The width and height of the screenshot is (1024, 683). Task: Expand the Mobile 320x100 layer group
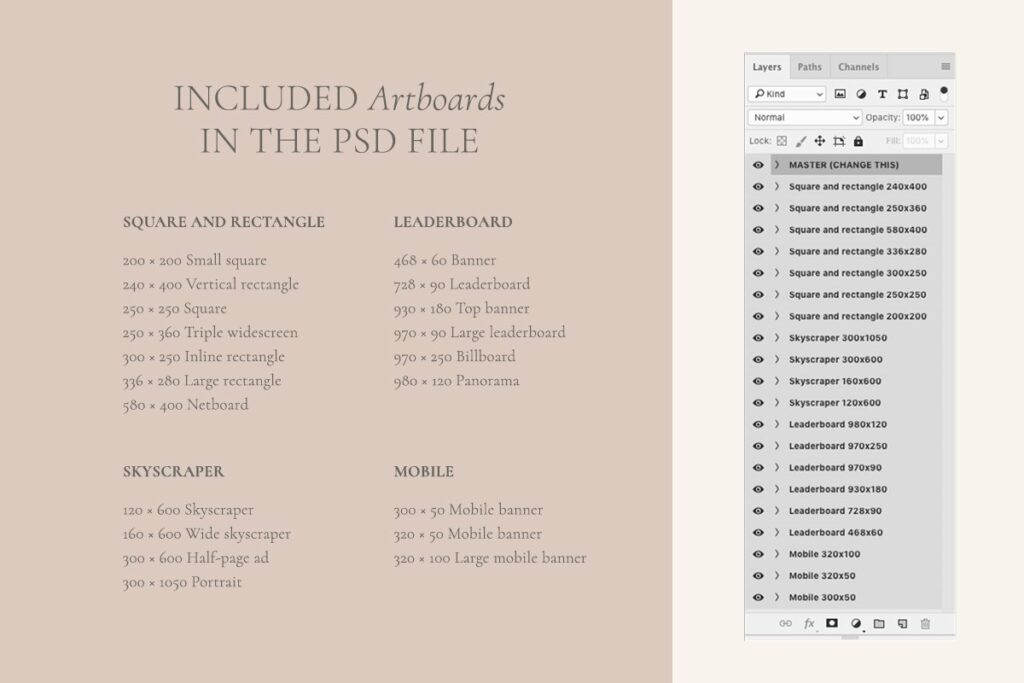coord(777,554)
